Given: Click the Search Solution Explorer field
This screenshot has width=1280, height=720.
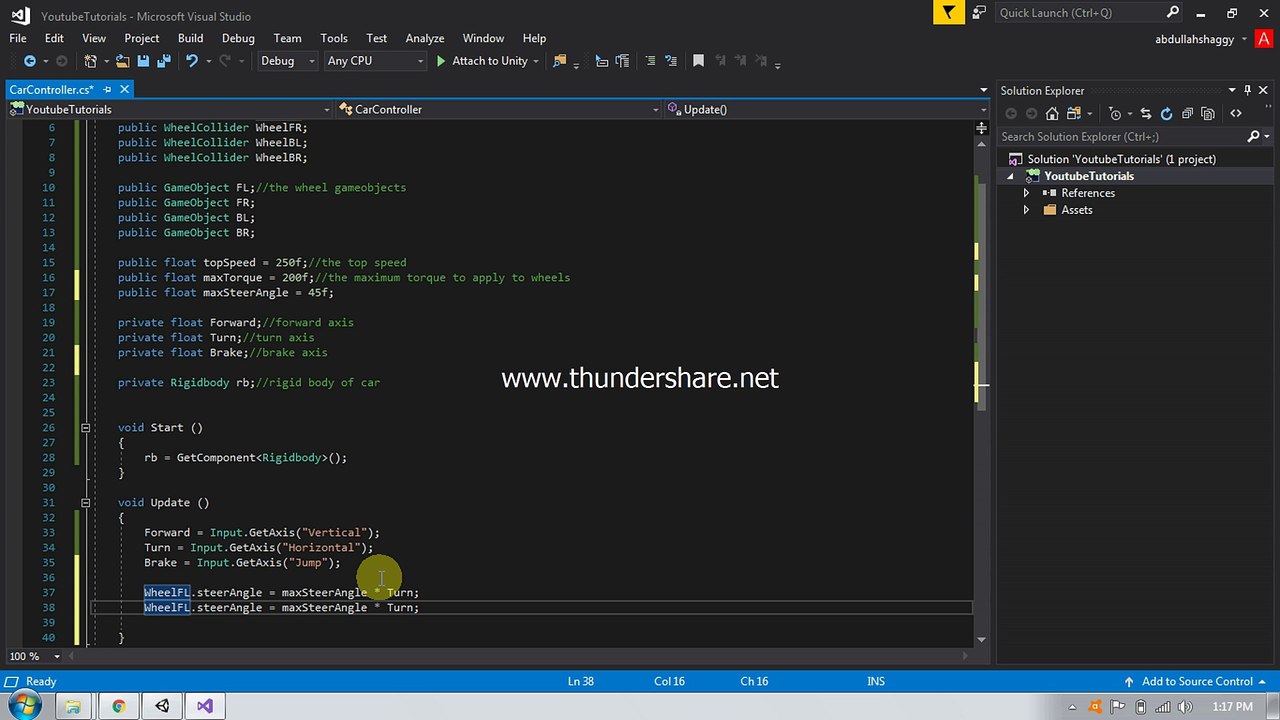Looking at the screenshot, I should 1122,136.
